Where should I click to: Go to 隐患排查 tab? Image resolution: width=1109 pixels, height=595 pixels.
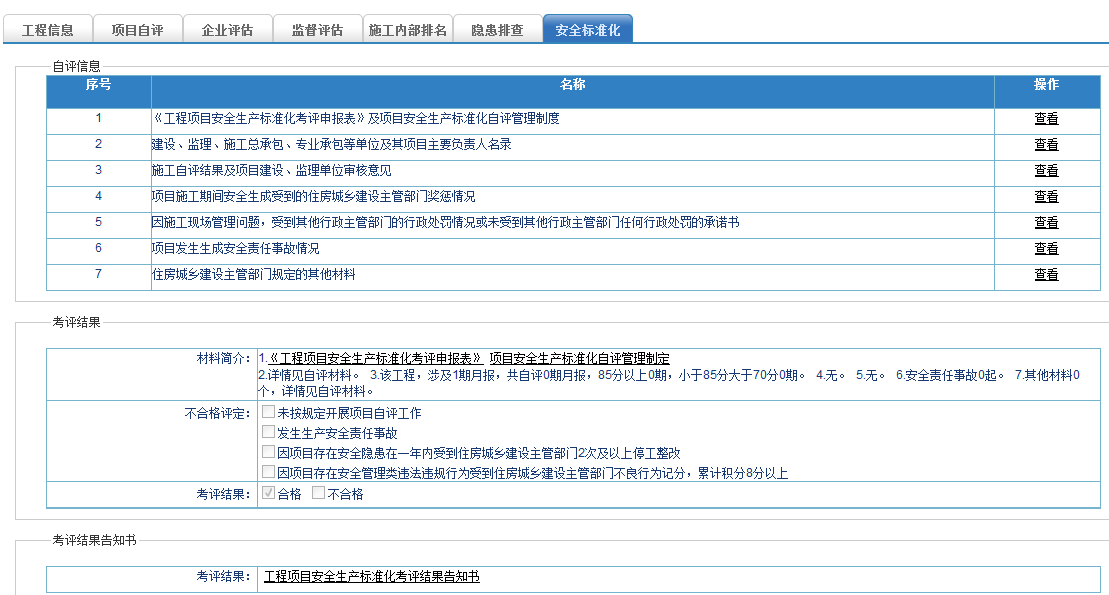pos(497,30)
